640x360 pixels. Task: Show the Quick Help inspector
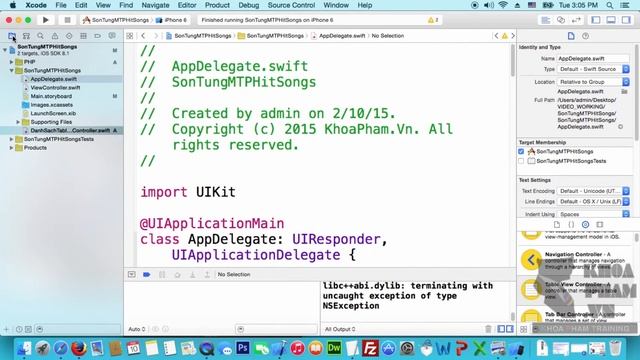585,36
